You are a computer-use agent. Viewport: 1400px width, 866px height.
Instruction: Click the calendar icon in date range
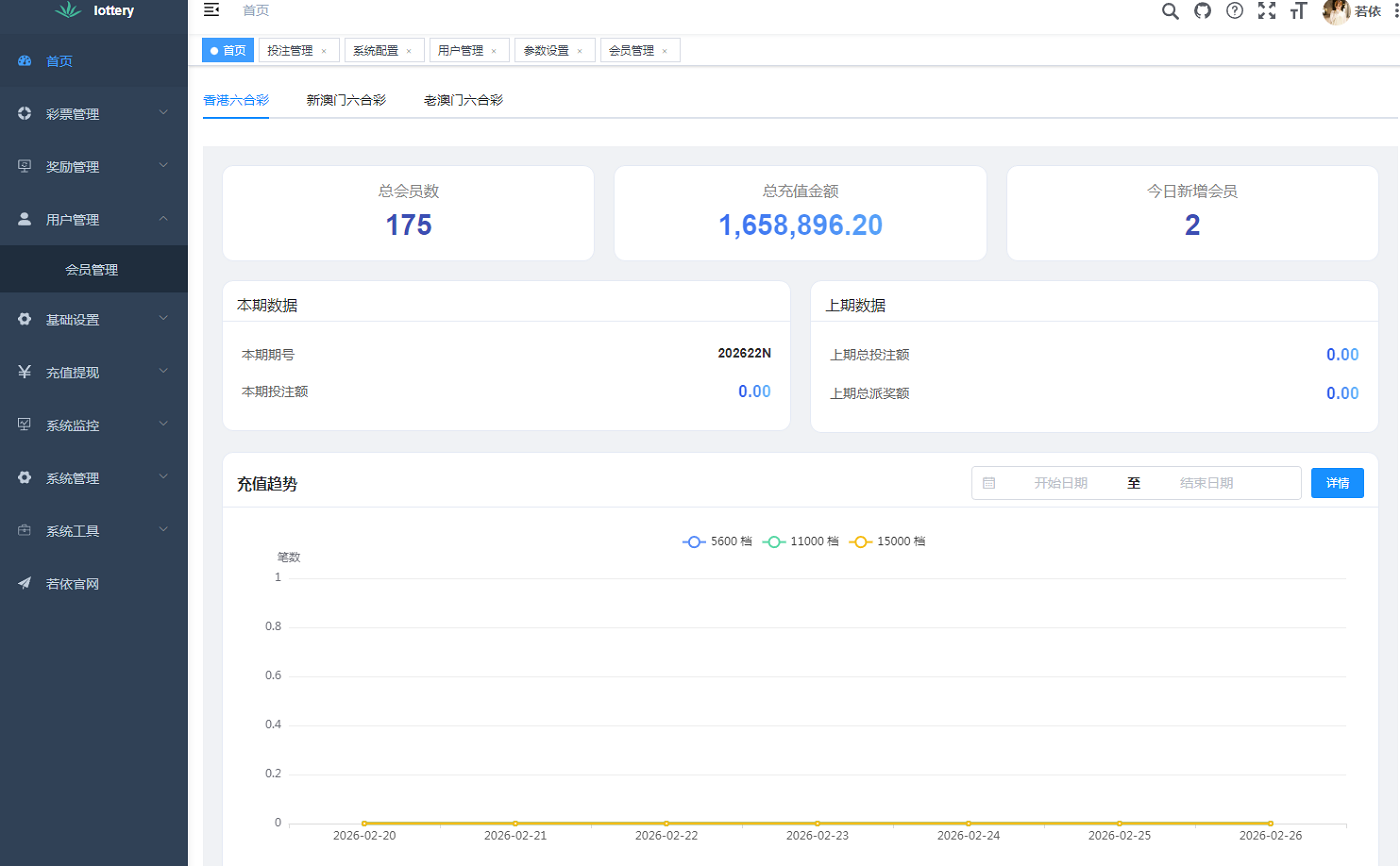[989, 483]
